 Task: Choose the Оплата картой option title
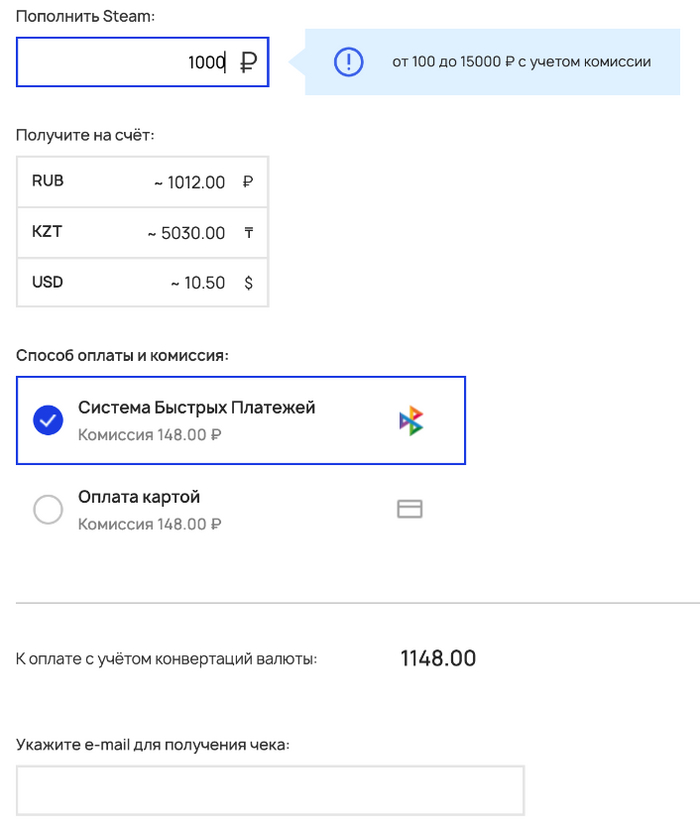click(139, 497)
